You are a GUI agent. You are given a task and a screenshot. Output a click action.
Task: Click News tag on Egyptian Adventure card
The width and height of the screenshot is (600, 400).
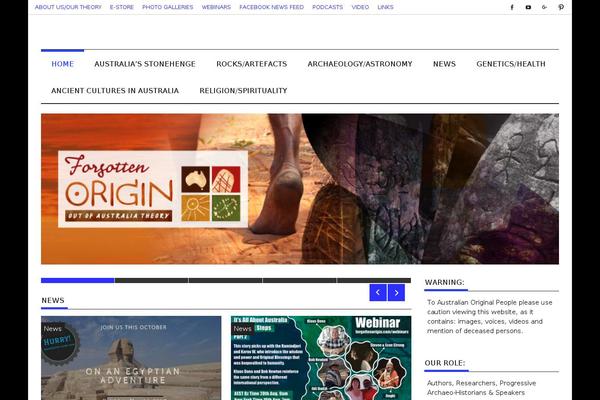[x=52, y=328]
